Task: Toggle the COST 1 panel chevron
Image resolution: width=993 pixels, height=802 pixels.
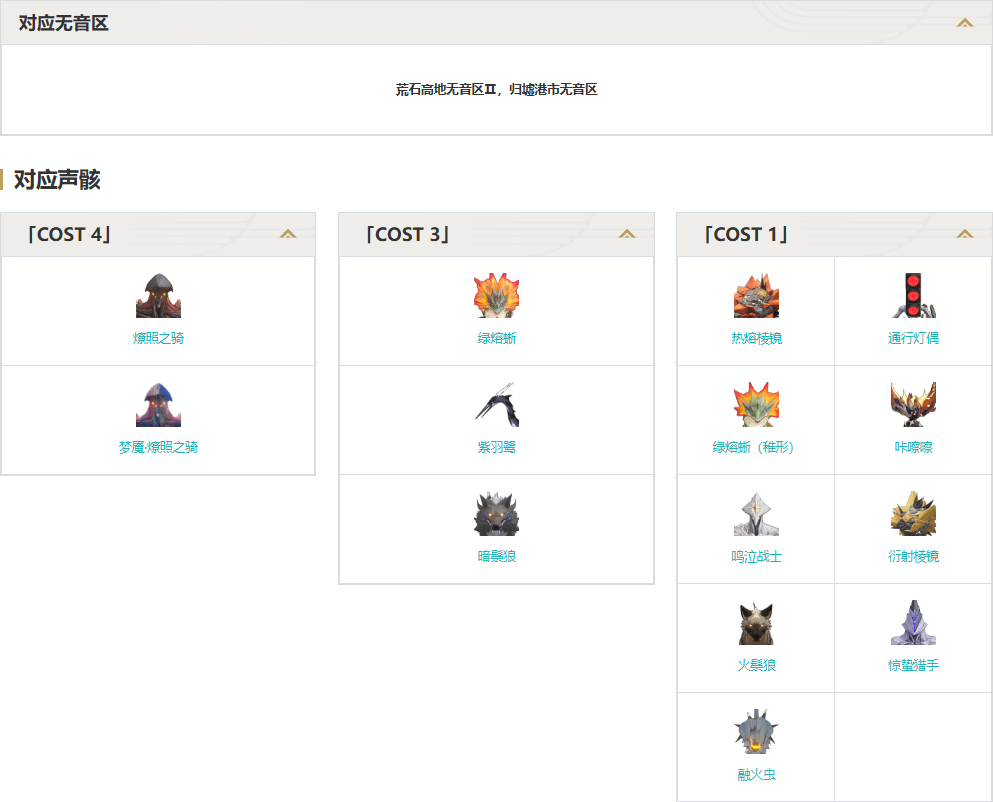Action: point(964,235)
